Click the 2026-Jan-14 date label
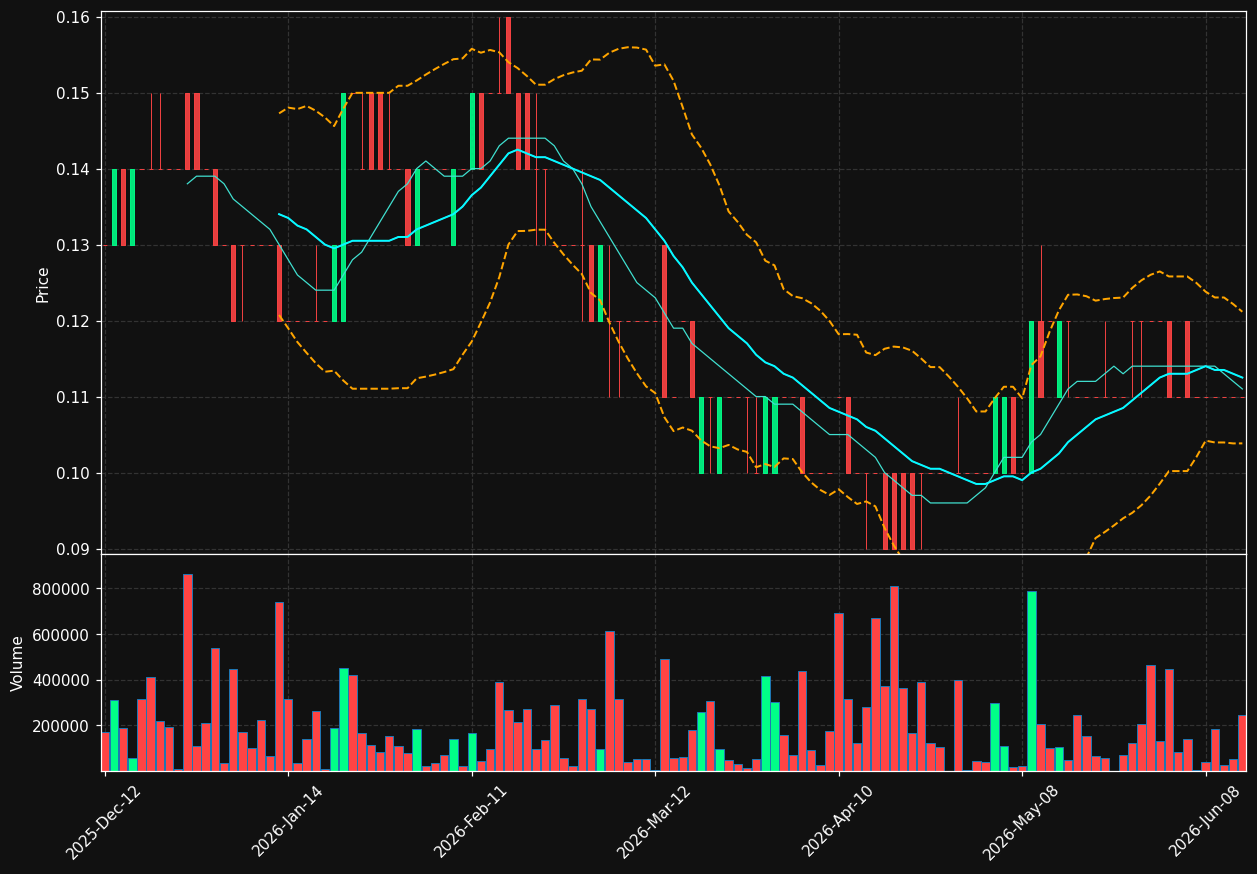The height and width of the screenshot is (874, 1257). pos(288,821)
